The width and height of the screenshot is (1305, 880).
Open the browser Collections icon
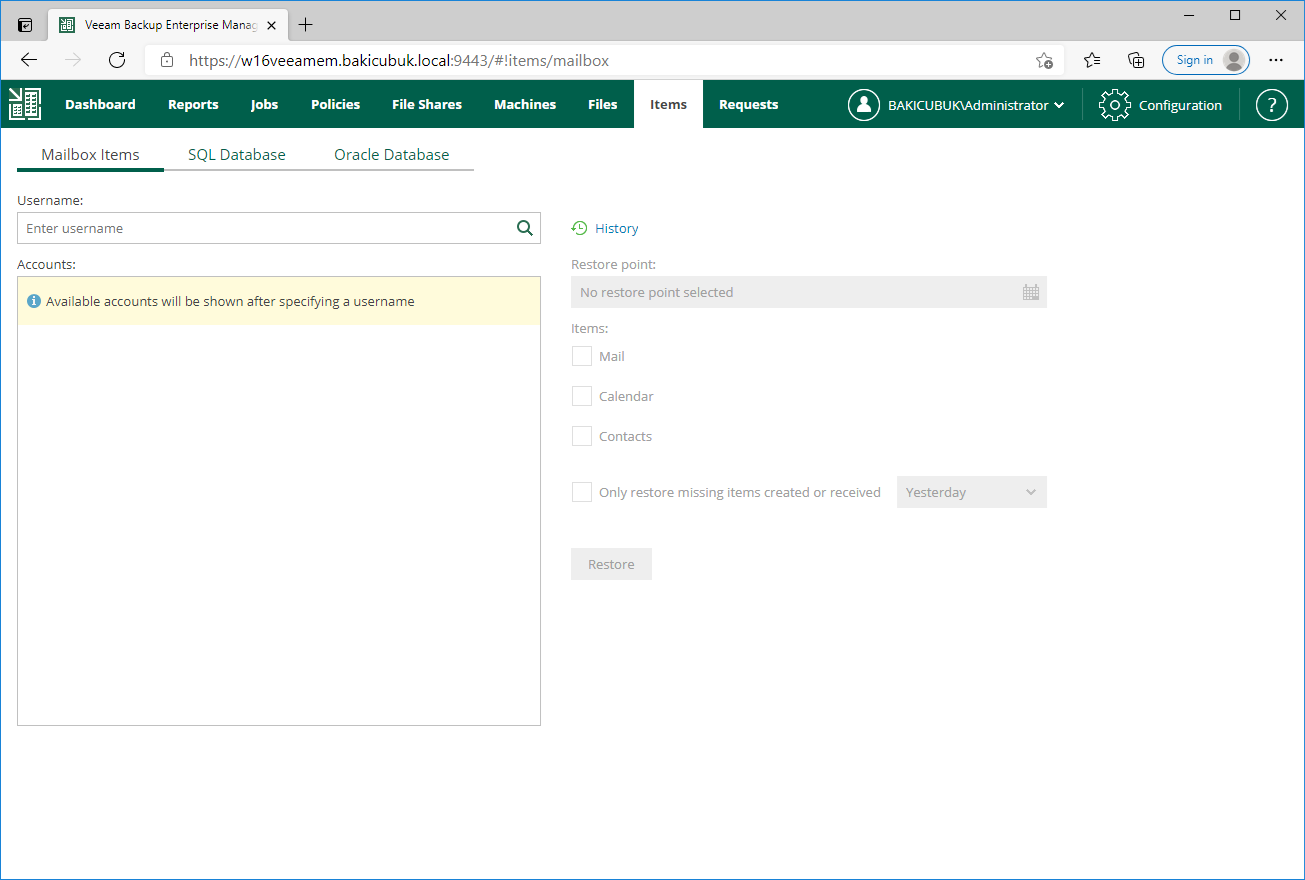coord(1136,60)
